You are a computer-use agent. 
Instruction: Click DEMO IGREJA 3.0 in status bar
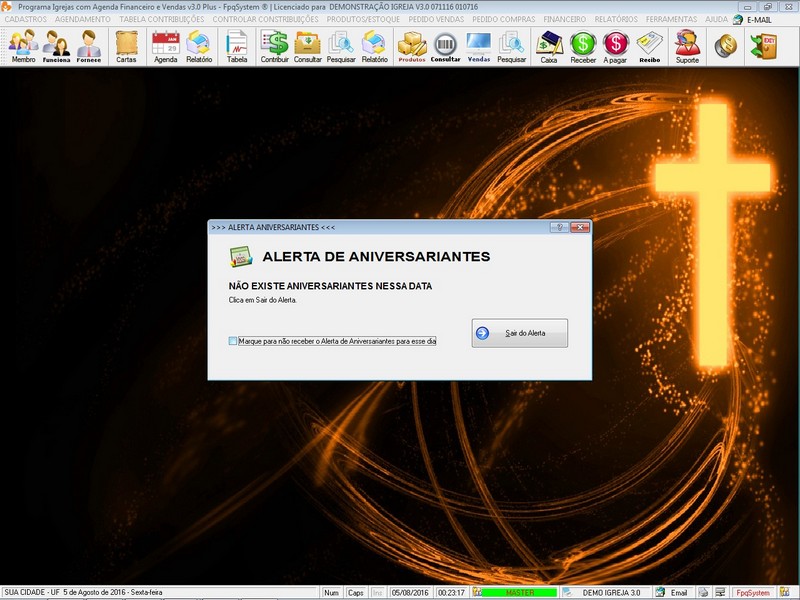tap(611, 592)
